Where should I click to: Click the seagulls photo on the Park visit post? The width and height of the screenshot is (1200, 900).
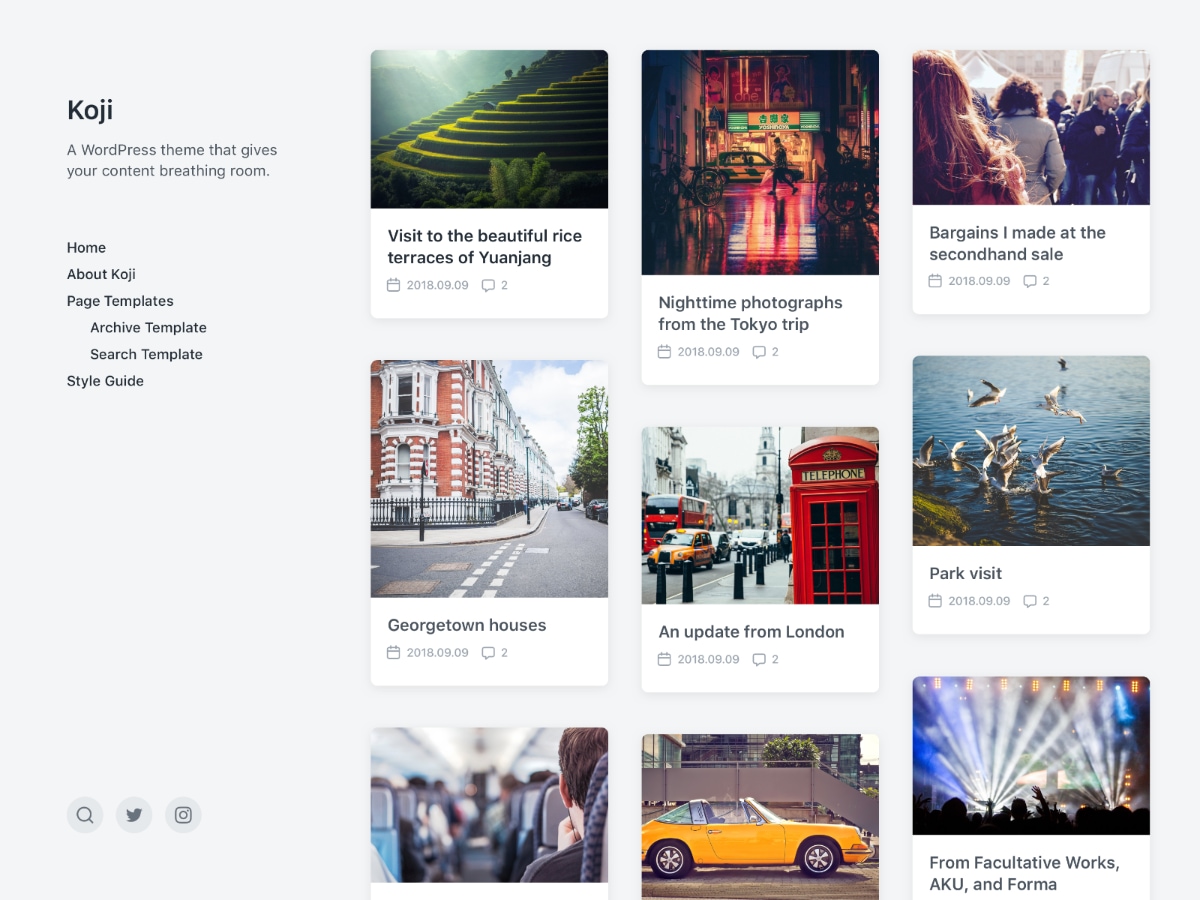1030,450
